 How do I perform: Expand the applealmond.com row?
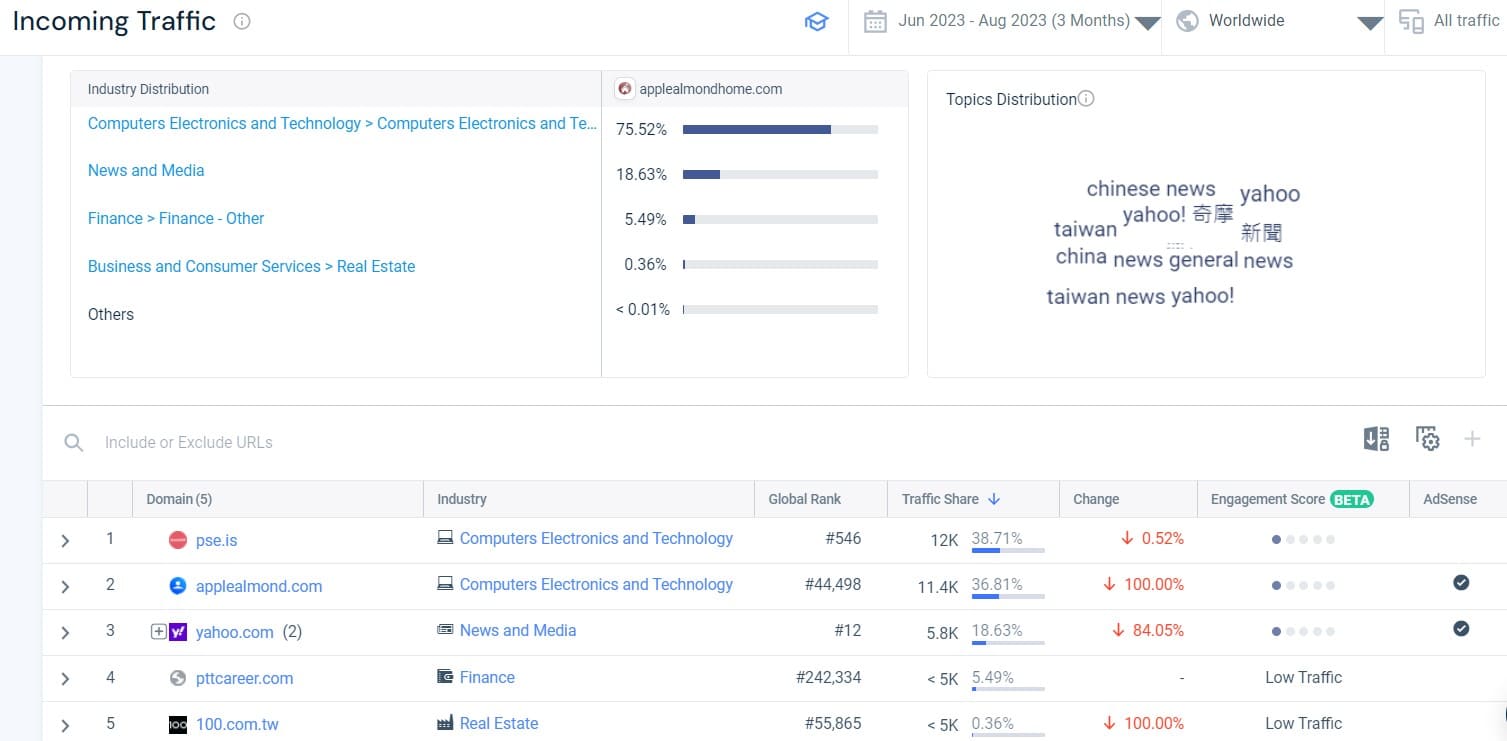point(65,587)
